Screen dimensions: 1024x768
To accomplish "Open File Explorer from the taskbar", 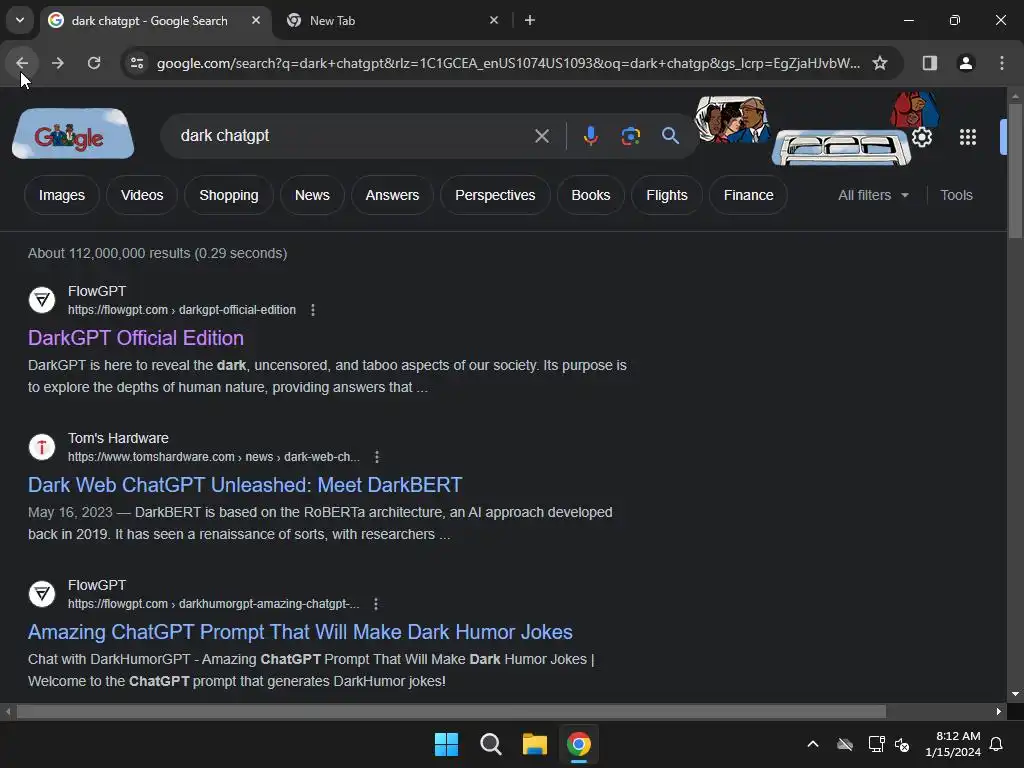I will 534,744.
